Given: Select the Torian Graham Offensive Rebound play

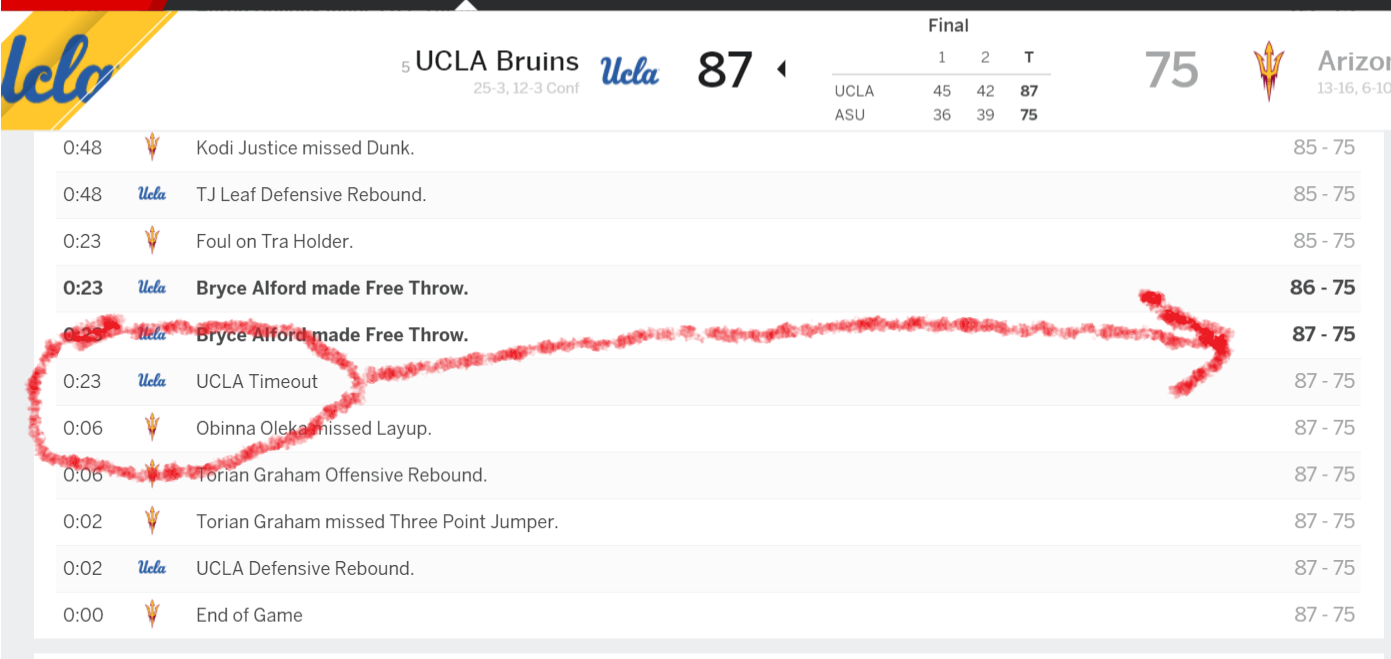Looking at the screenshot, I should tap(341, 475).
